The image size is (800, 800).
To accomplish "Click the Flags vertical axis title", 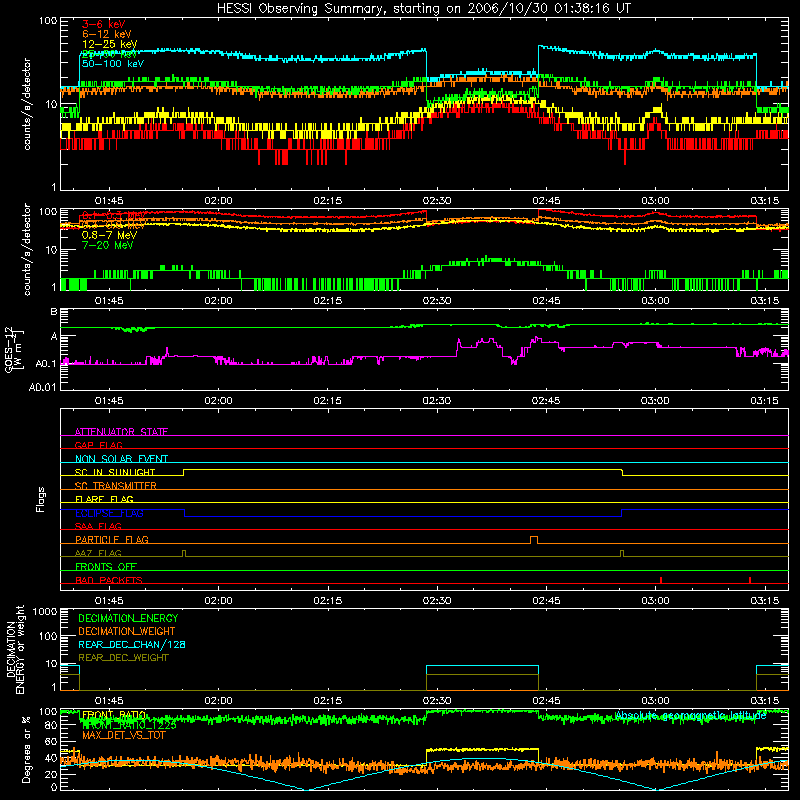I will click(x=40, y=499).
